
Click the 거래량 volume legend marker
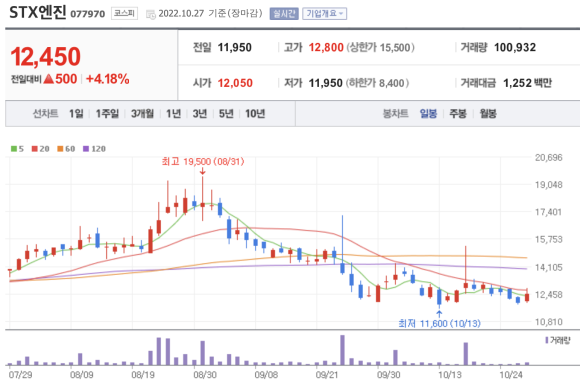(547, 340)
